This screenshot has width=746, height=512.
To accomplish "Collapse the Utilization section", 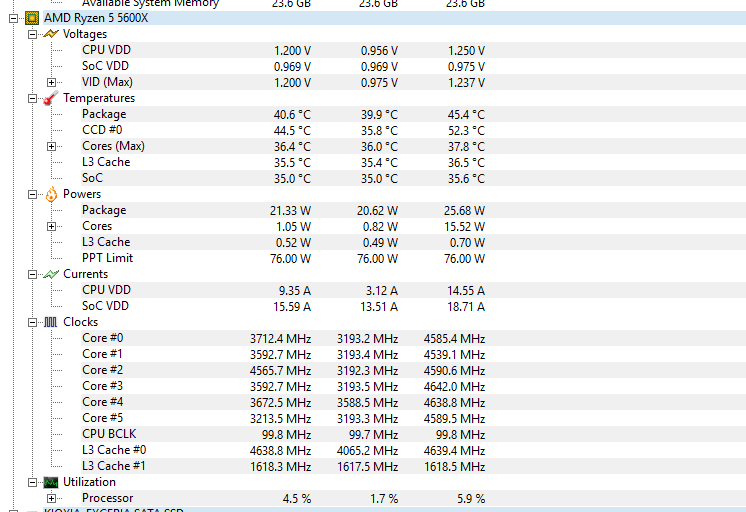I will (32, 482).
